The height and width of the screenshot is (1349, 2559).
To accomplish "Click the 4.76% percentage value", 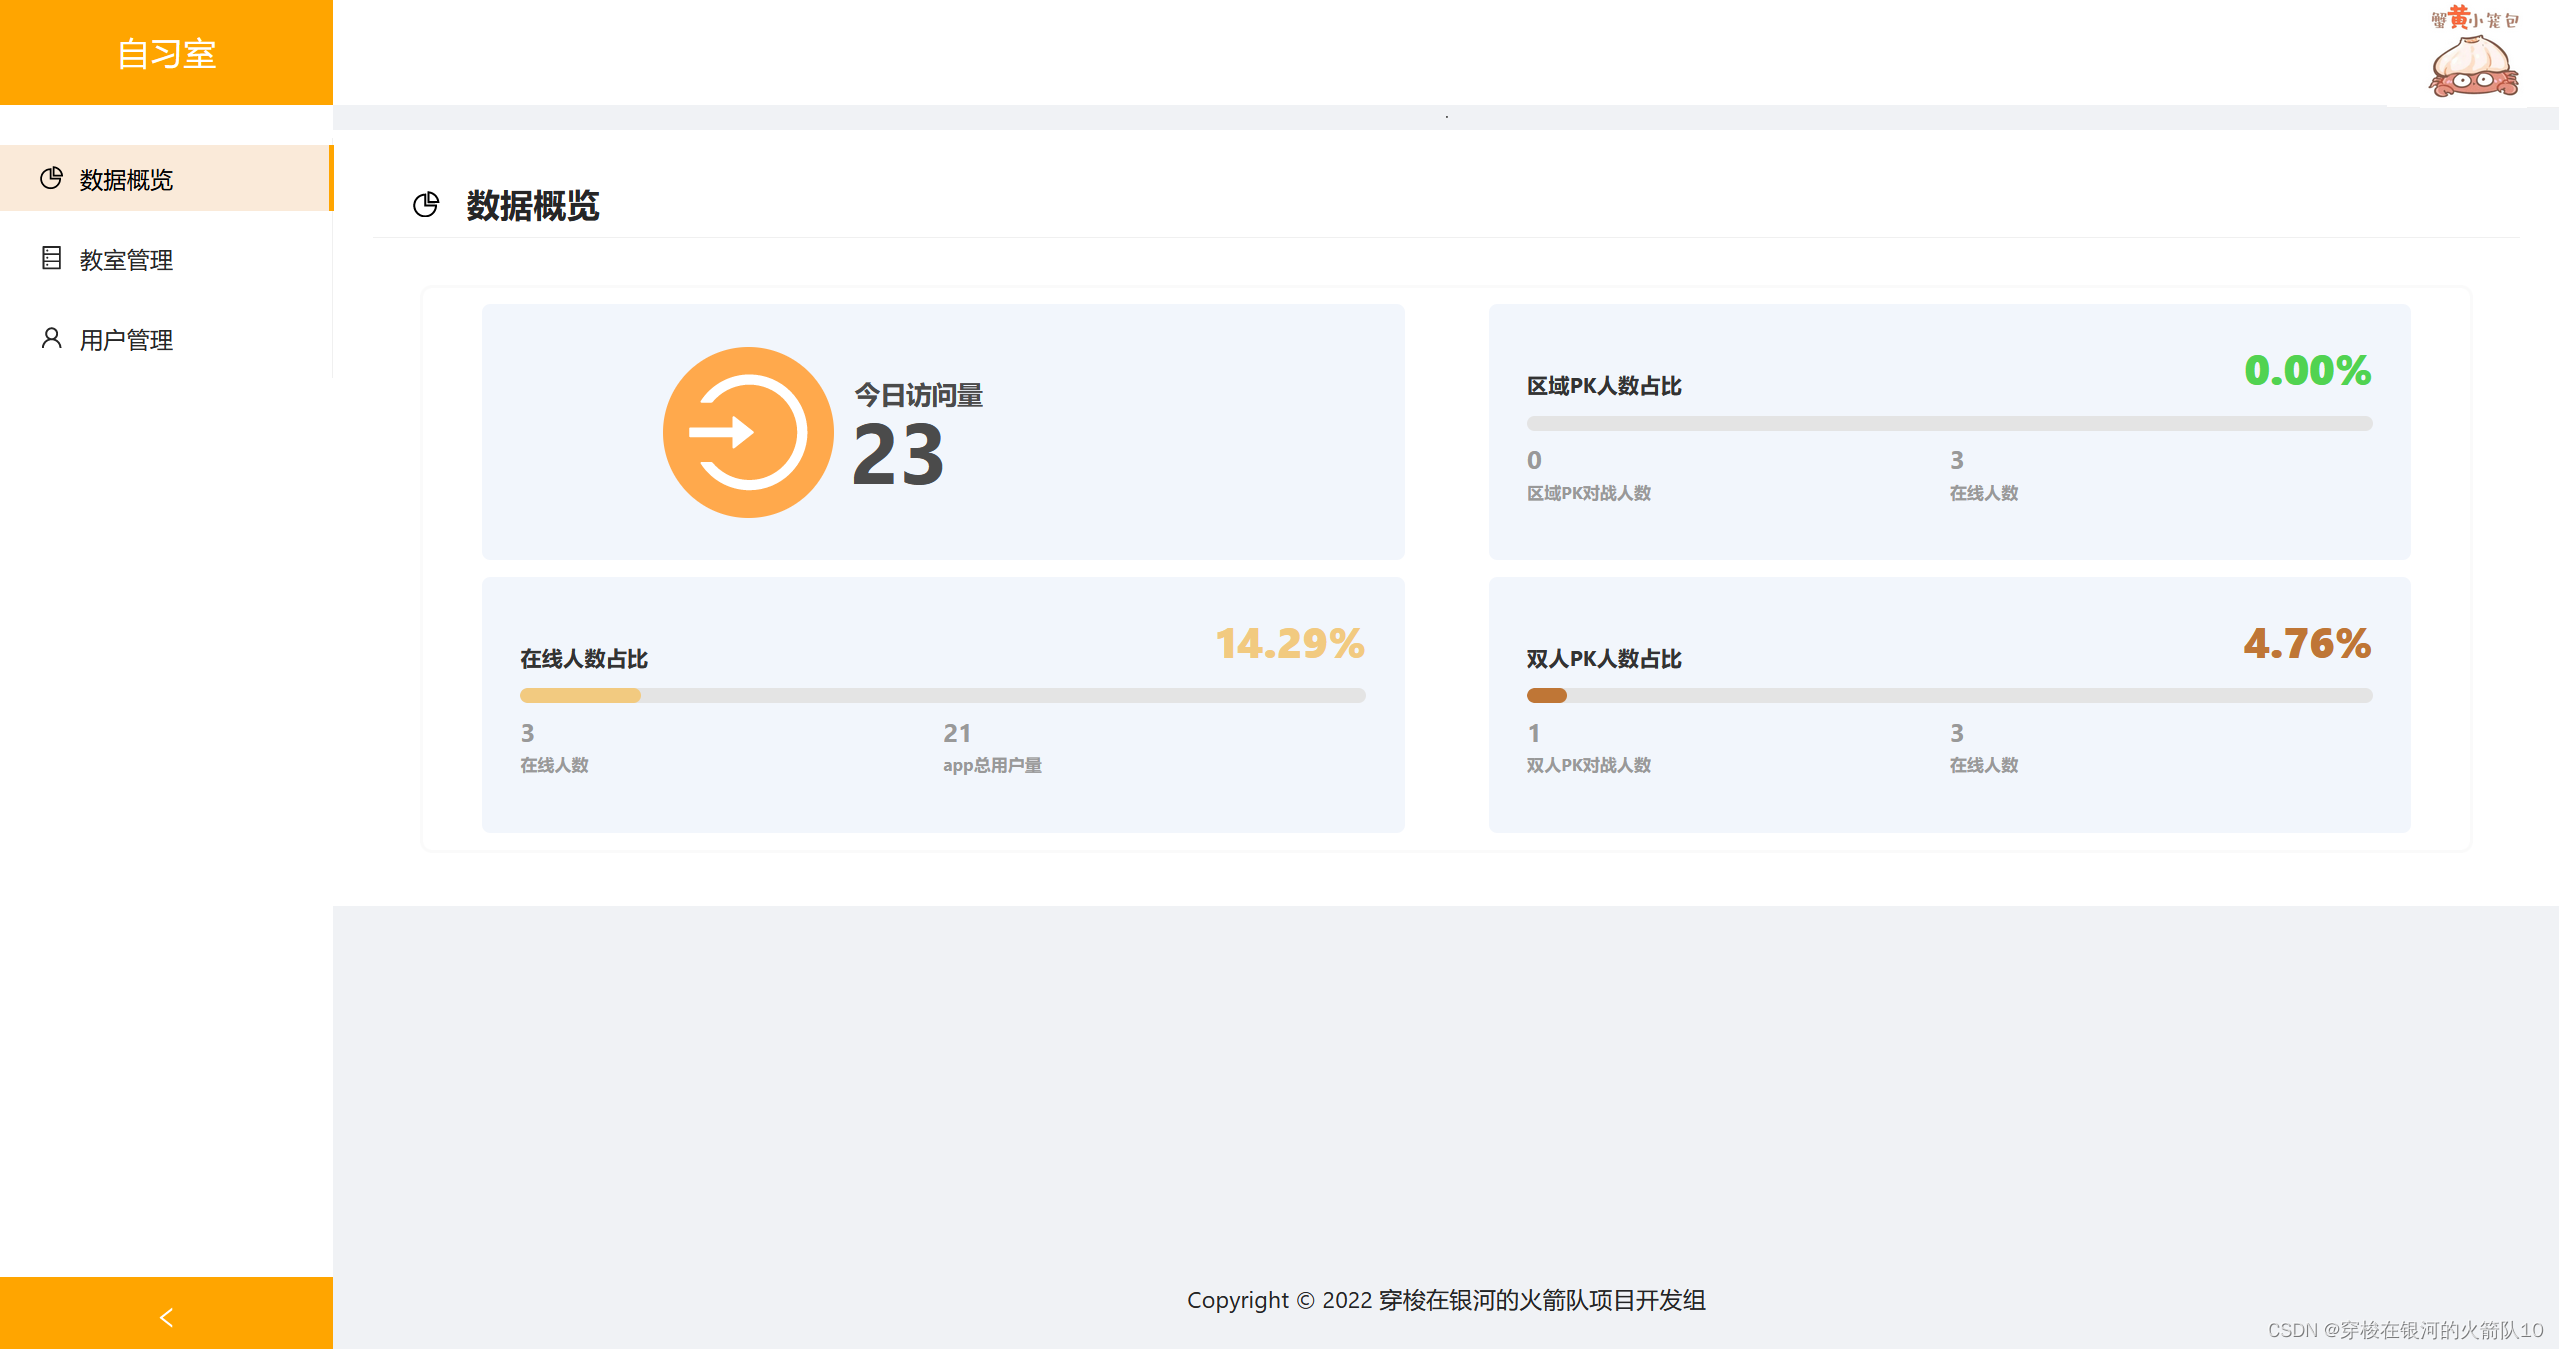I will (2306, 643).
